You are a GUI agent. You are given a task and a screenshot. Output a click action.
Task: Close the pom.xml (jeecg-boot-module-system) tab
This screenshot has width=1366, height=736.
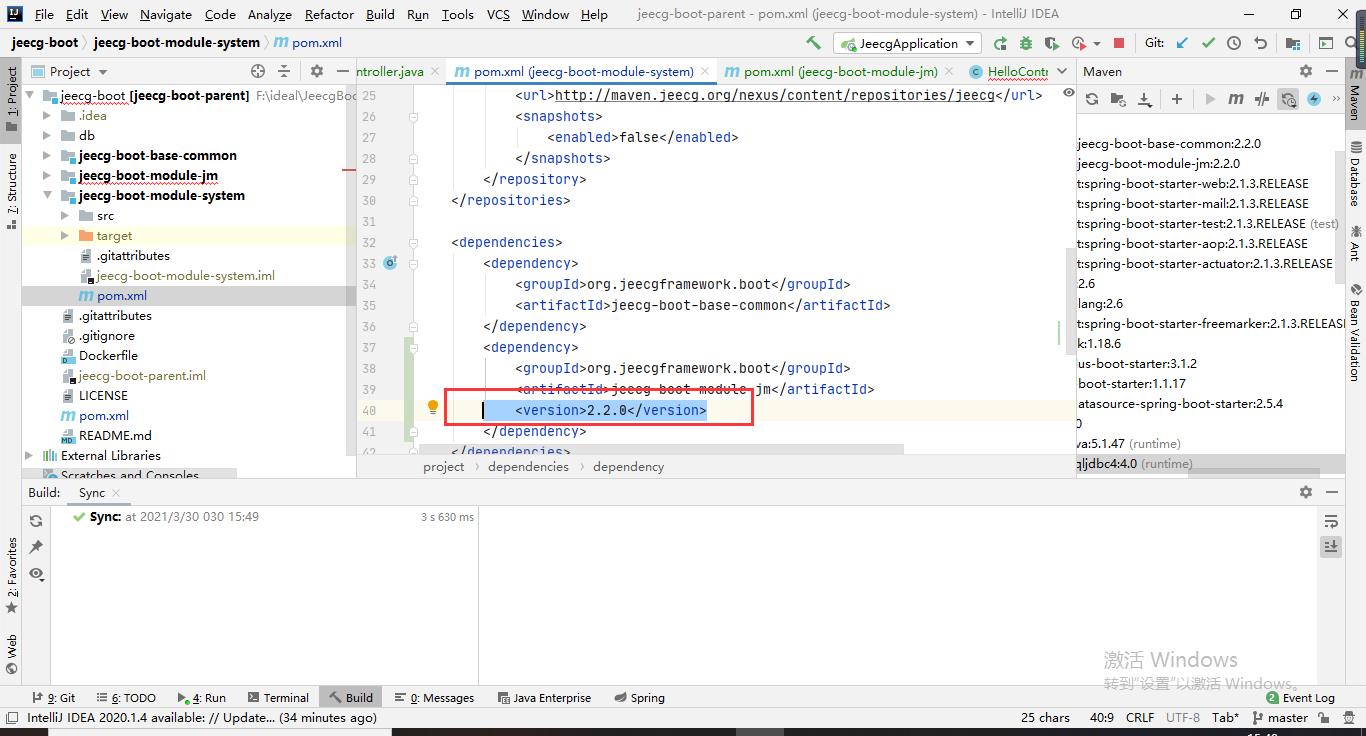705,71
